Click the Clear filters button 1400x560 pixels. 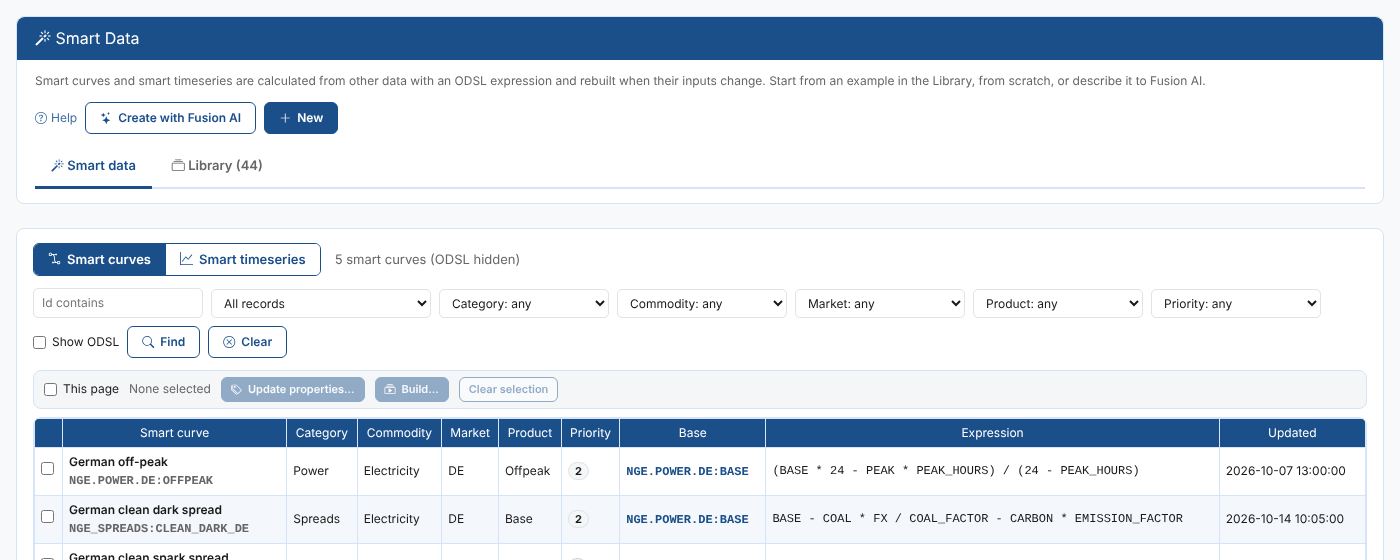click(x=247, y=342)
